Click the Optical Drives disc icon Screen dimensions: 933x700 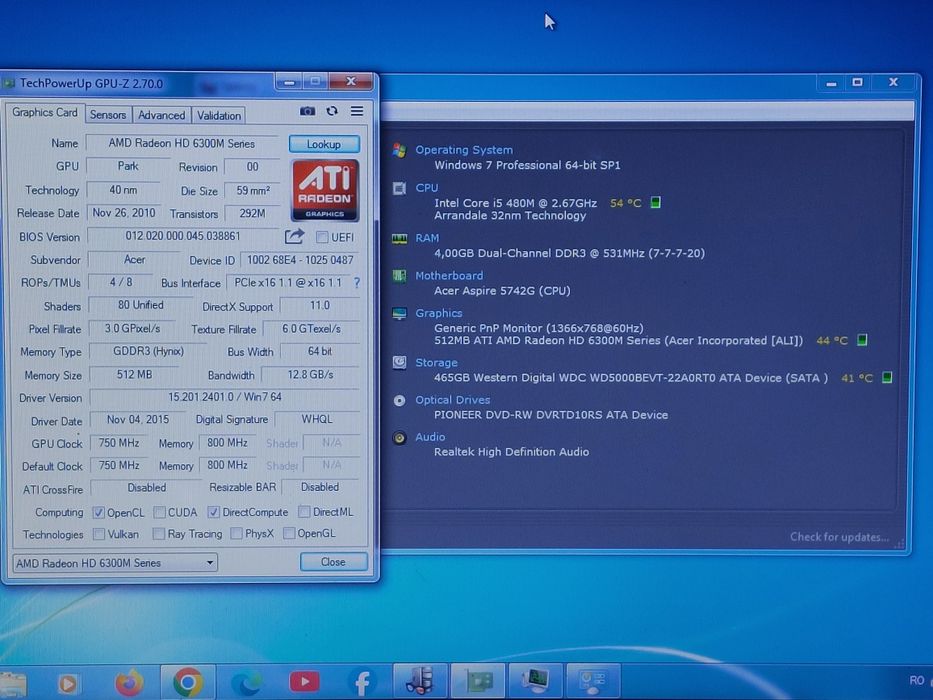(399, 401)
